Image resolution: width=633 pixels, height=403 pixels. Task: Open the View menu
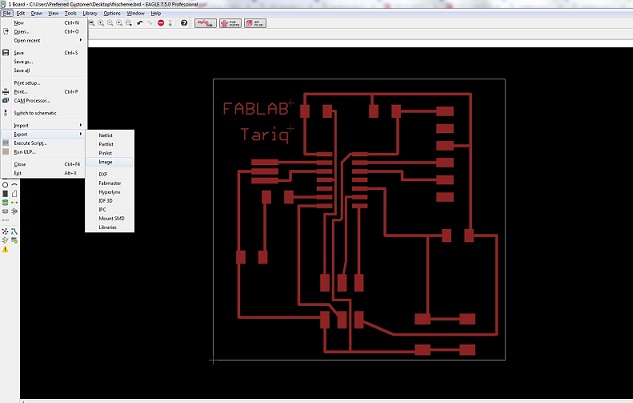pyautogui.click(x=53, y=13)
